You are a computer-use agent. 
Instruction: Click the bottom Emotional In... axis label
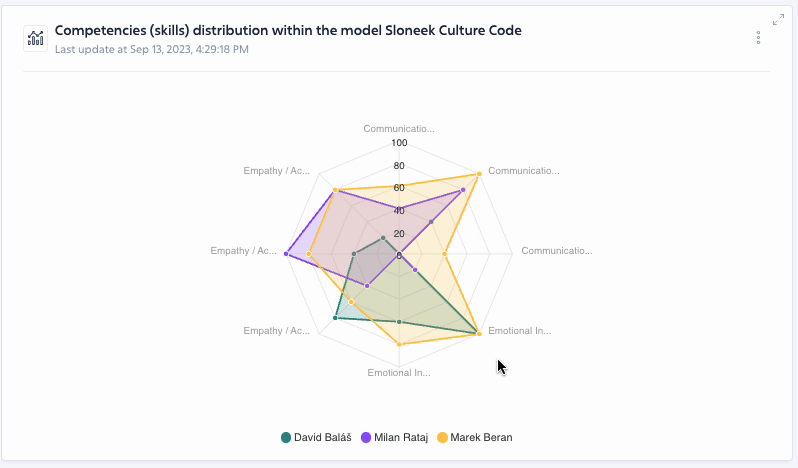[x=399, y=373]
